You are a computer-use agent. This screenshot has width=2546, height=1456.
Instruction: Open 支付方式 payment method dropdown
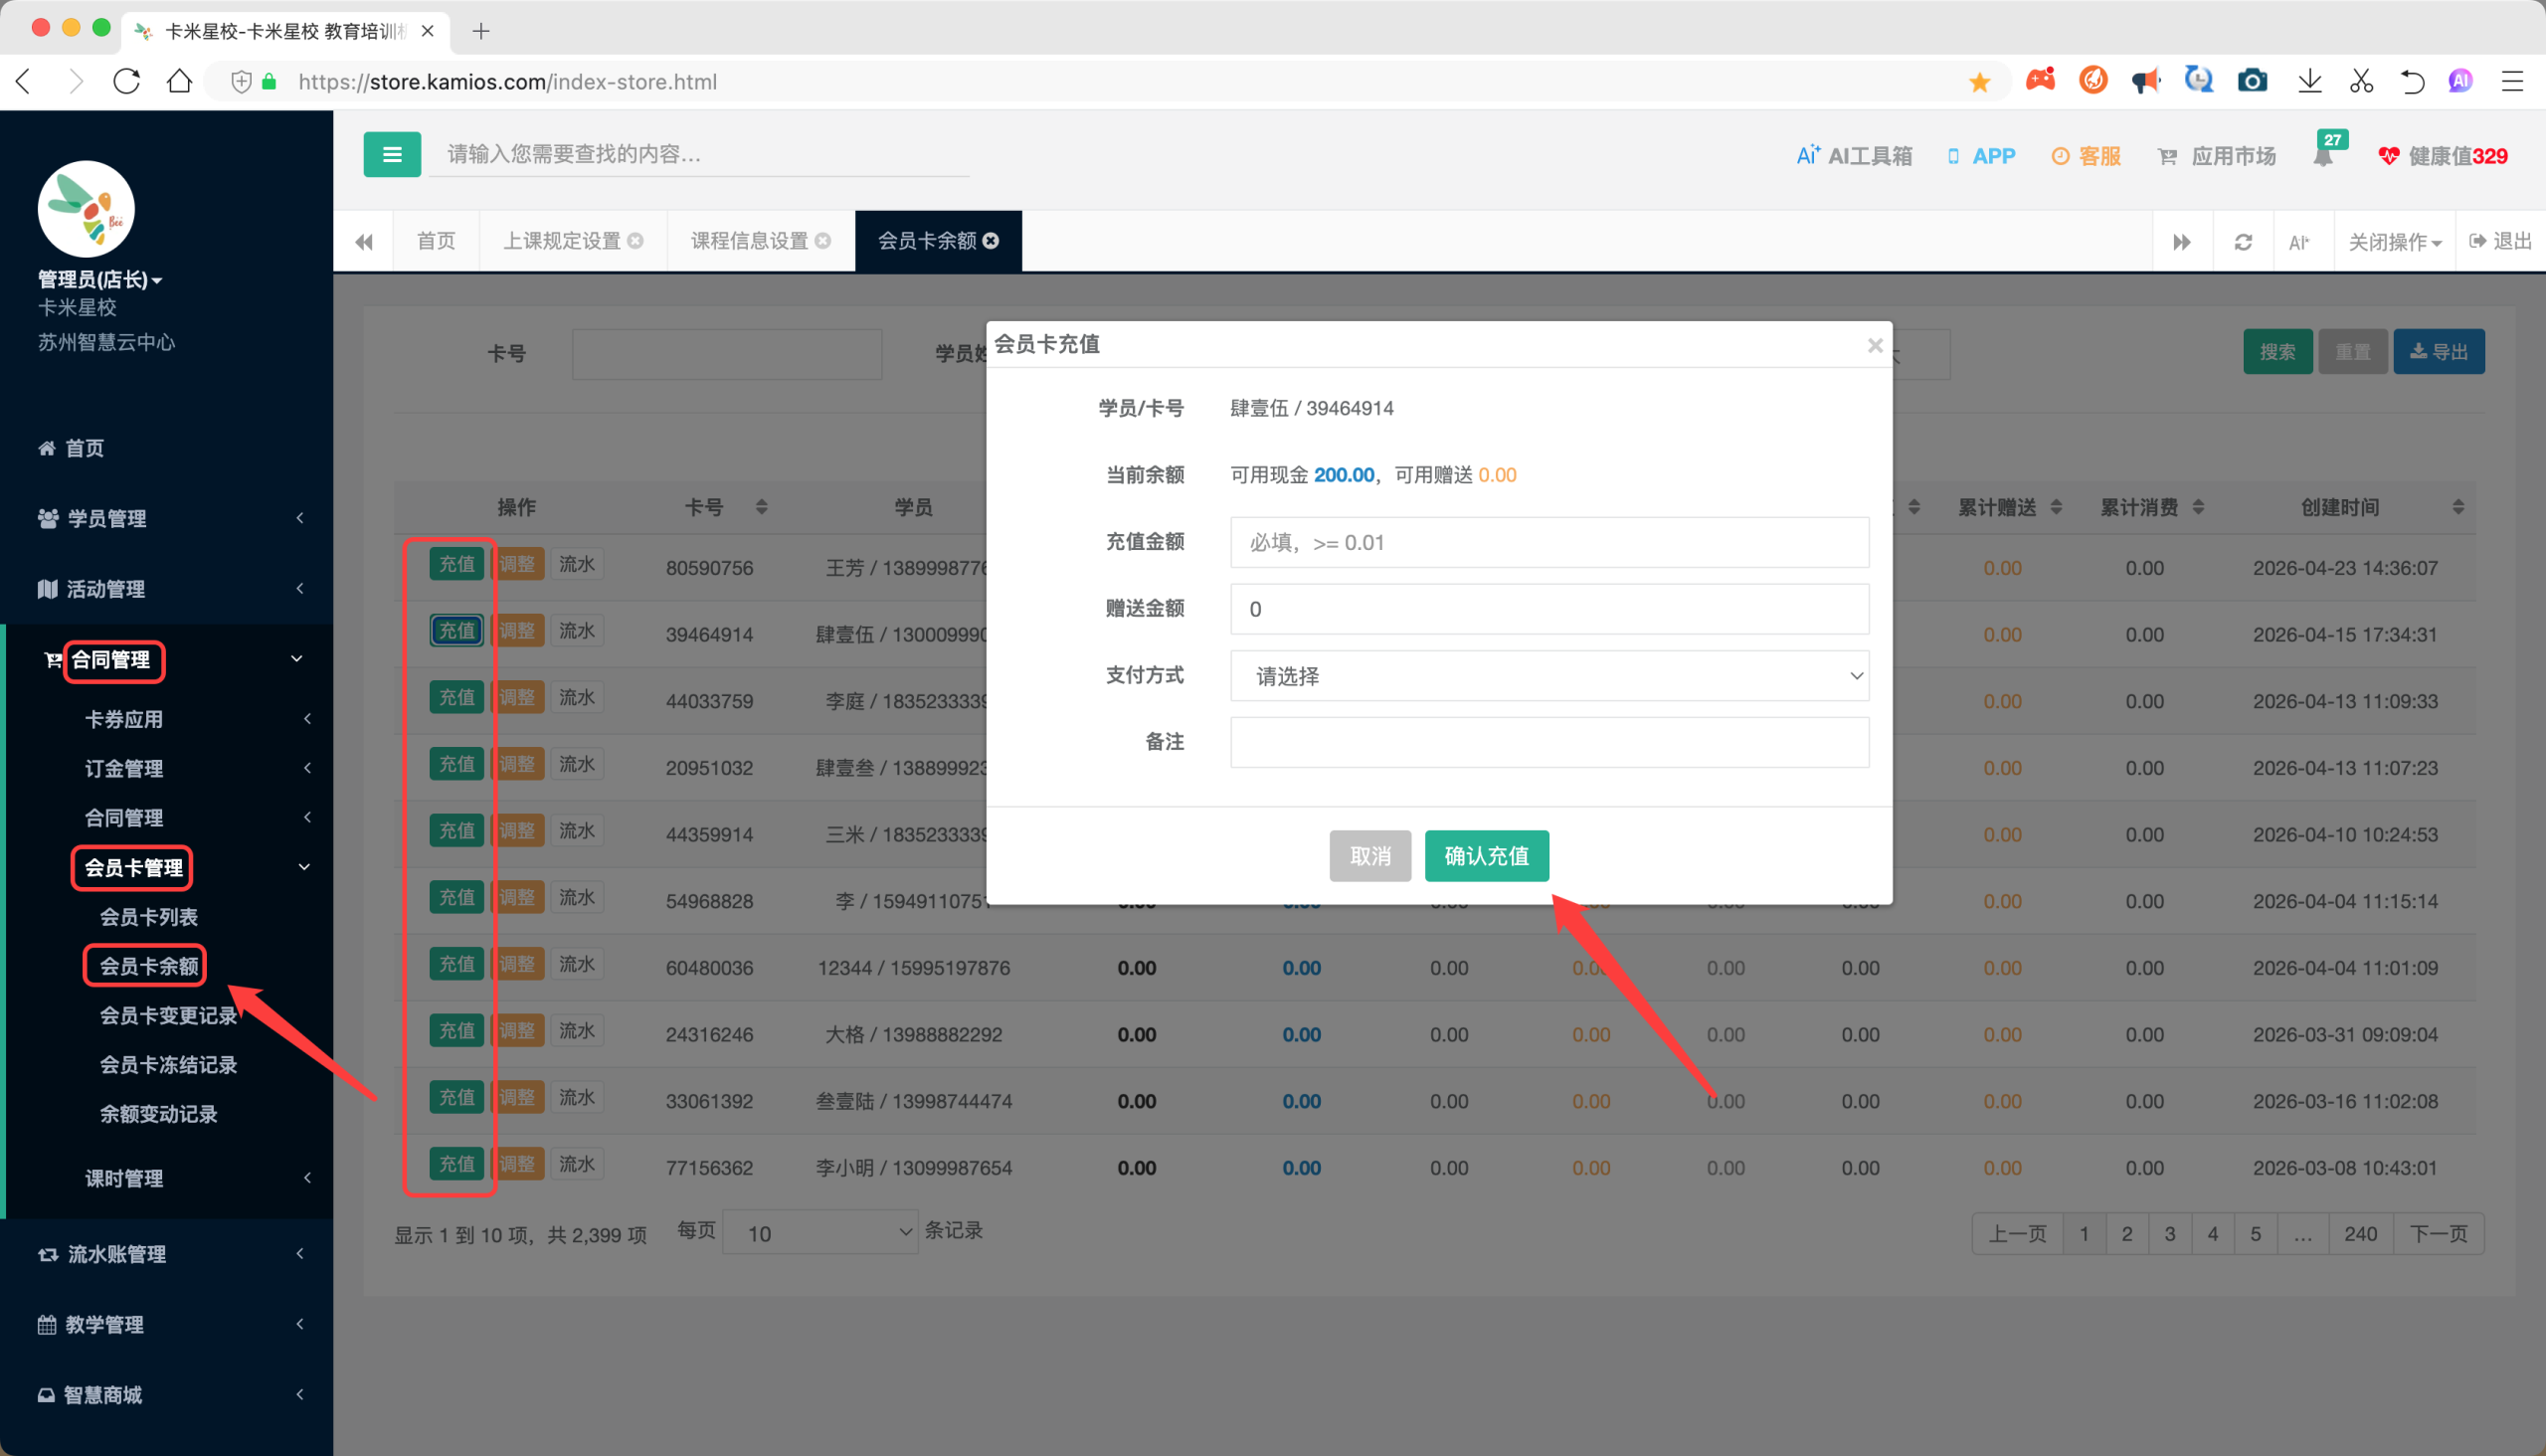pos(1549,676)
